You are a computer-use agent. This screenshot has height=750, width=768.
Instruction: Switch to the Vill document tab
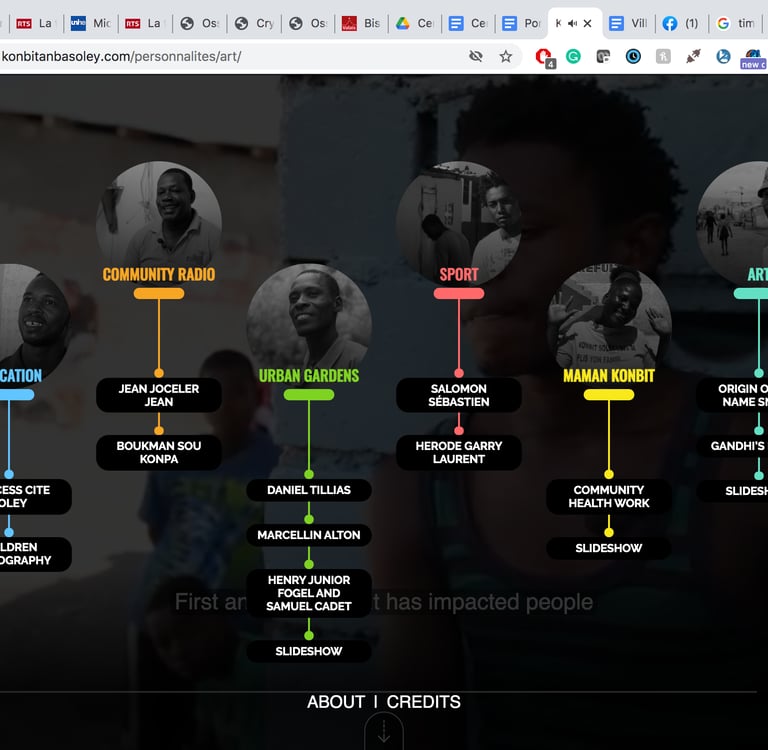[628, 23]
